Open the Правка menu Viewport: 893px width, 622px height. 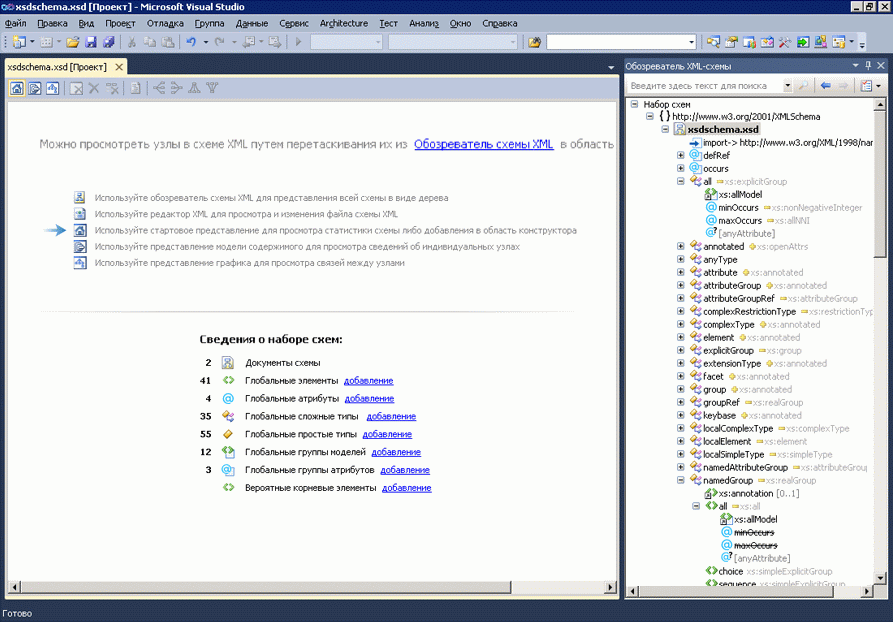(x=52, y=23)
